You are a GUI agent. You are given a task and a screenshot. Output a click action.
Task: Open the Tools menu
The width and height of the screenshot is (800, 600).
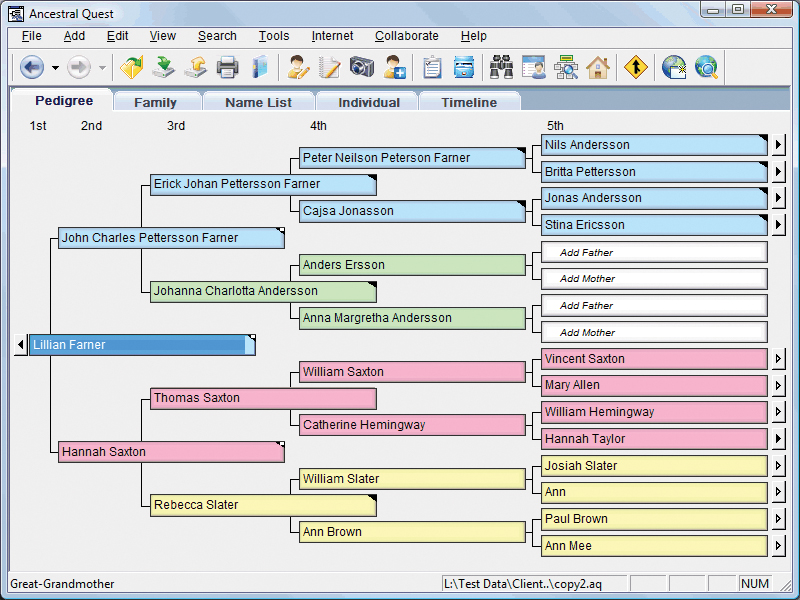pos(274,36)
